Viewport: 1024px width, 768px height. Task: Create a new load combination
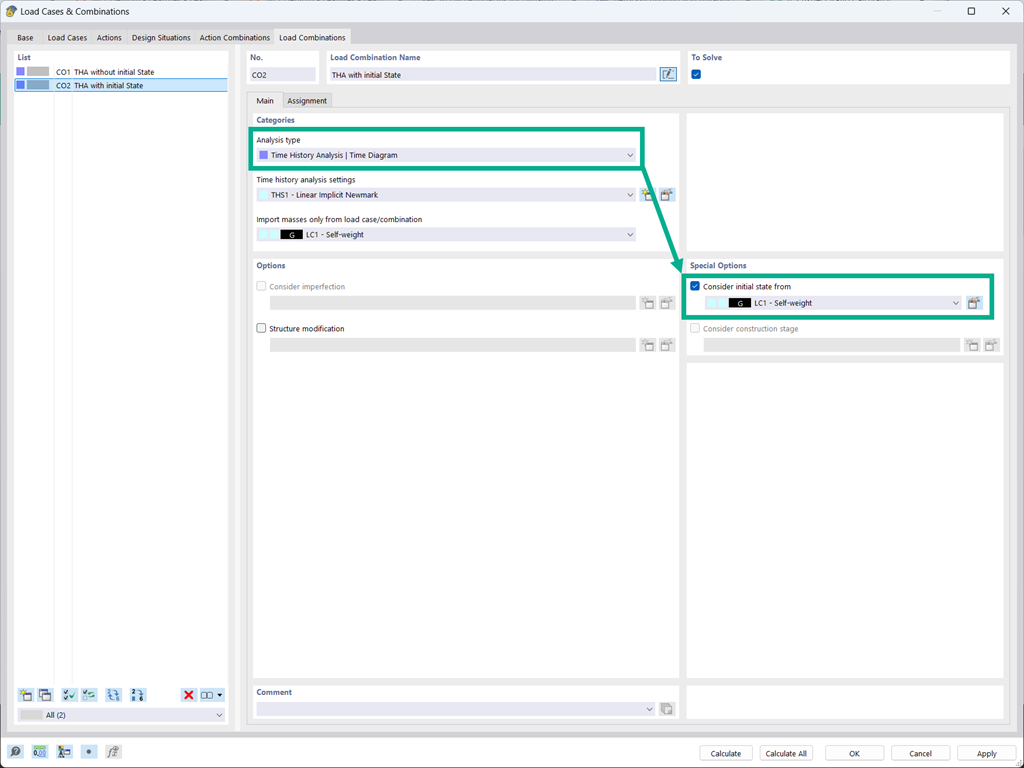(x=25, y=694)
